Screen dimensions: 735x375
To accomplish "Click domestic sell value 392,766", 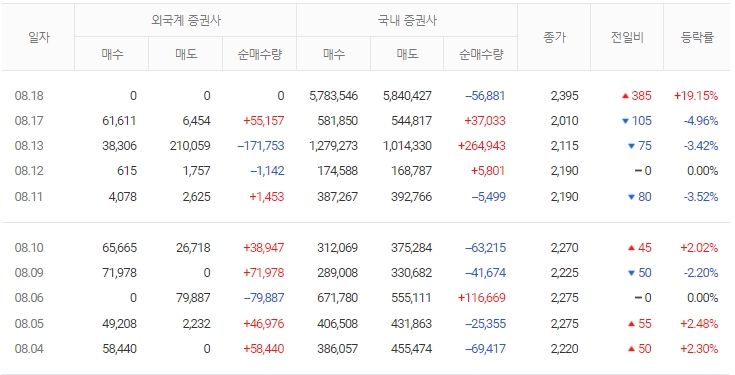I will [411, 196].
